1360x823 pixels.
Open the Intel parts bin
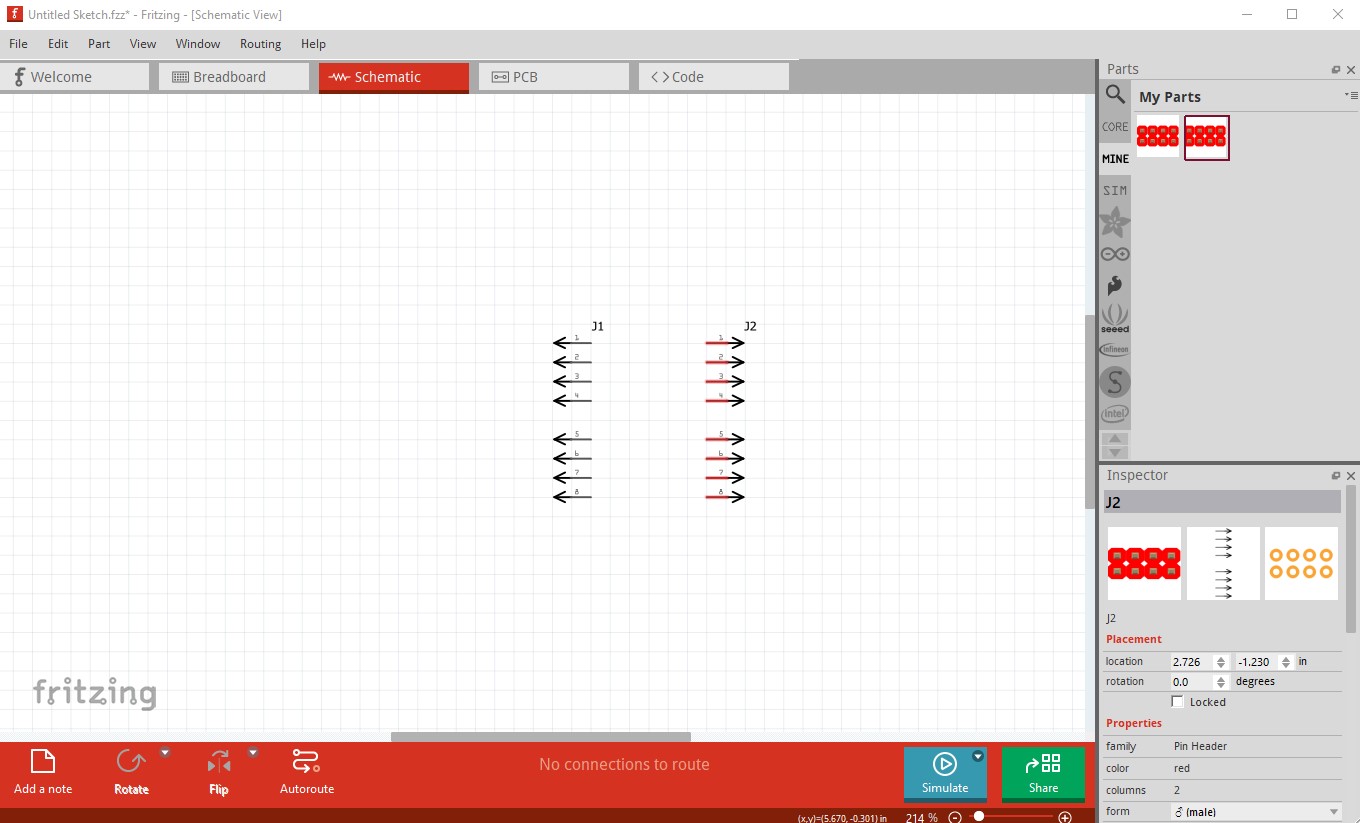pyautogui.click(x=1115, y=413)
